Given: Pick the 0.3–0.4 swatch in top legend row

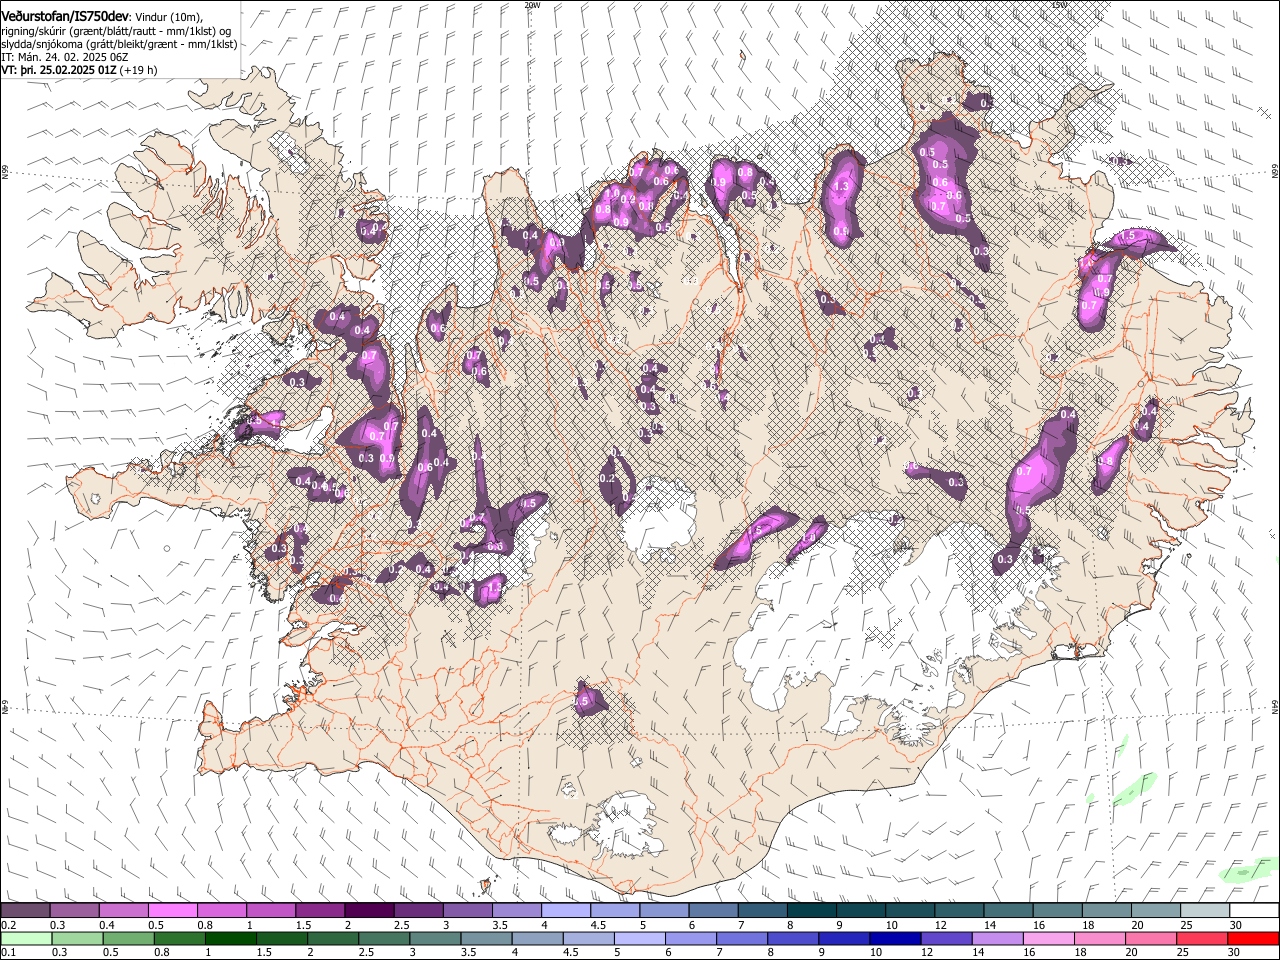Looking at the screenshot, I should pos(74,911).
